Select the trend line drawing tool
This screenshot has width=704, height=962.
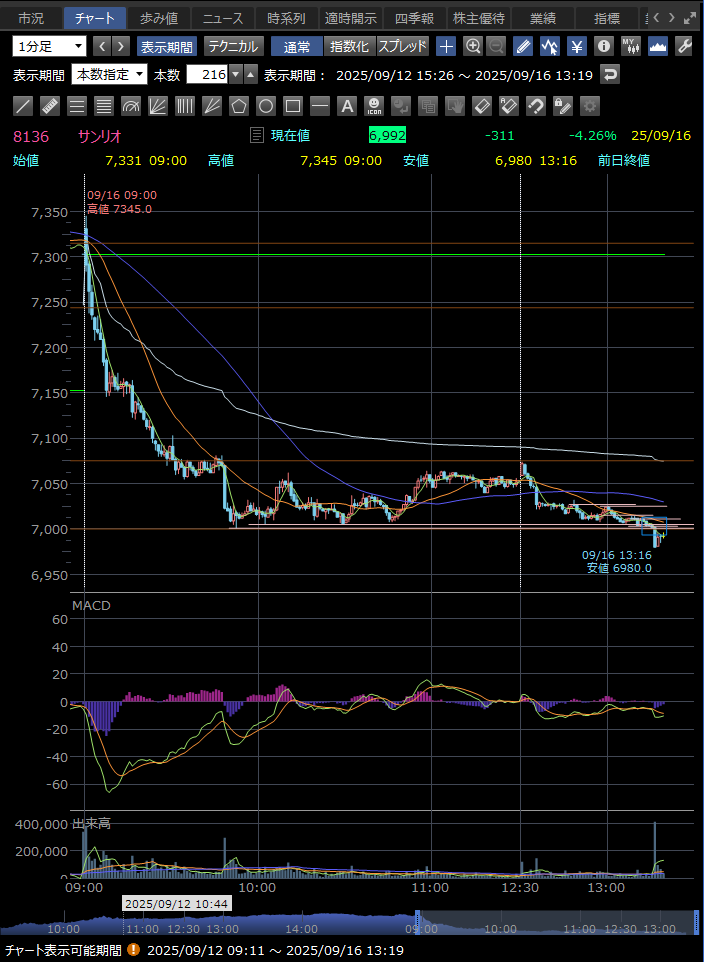point(24,105)
